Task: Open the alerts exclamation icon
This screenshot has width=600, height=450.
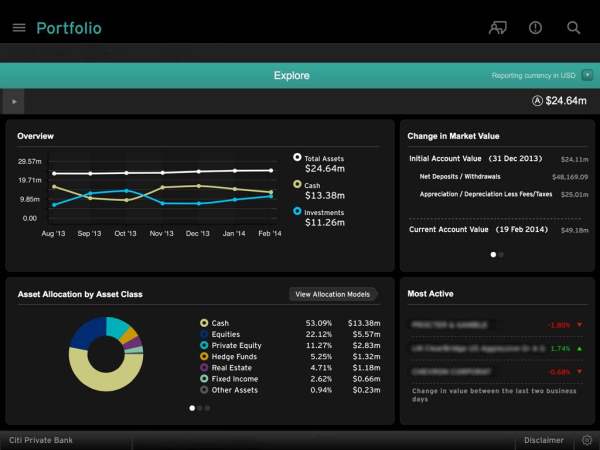Action: 536,28
